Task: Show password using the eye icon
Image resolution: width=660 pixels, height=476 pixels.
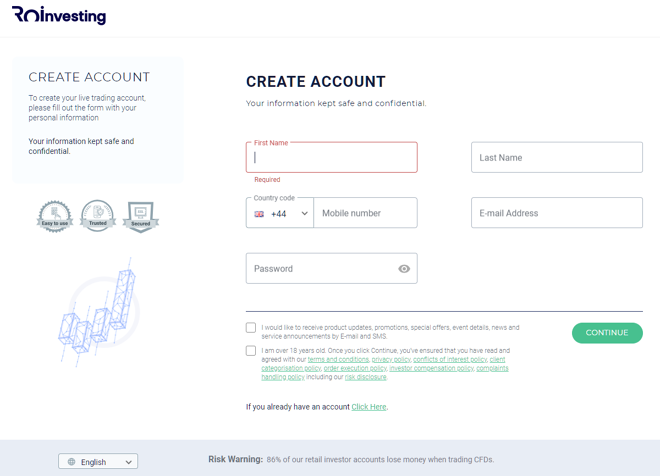Action: [404, 269]
